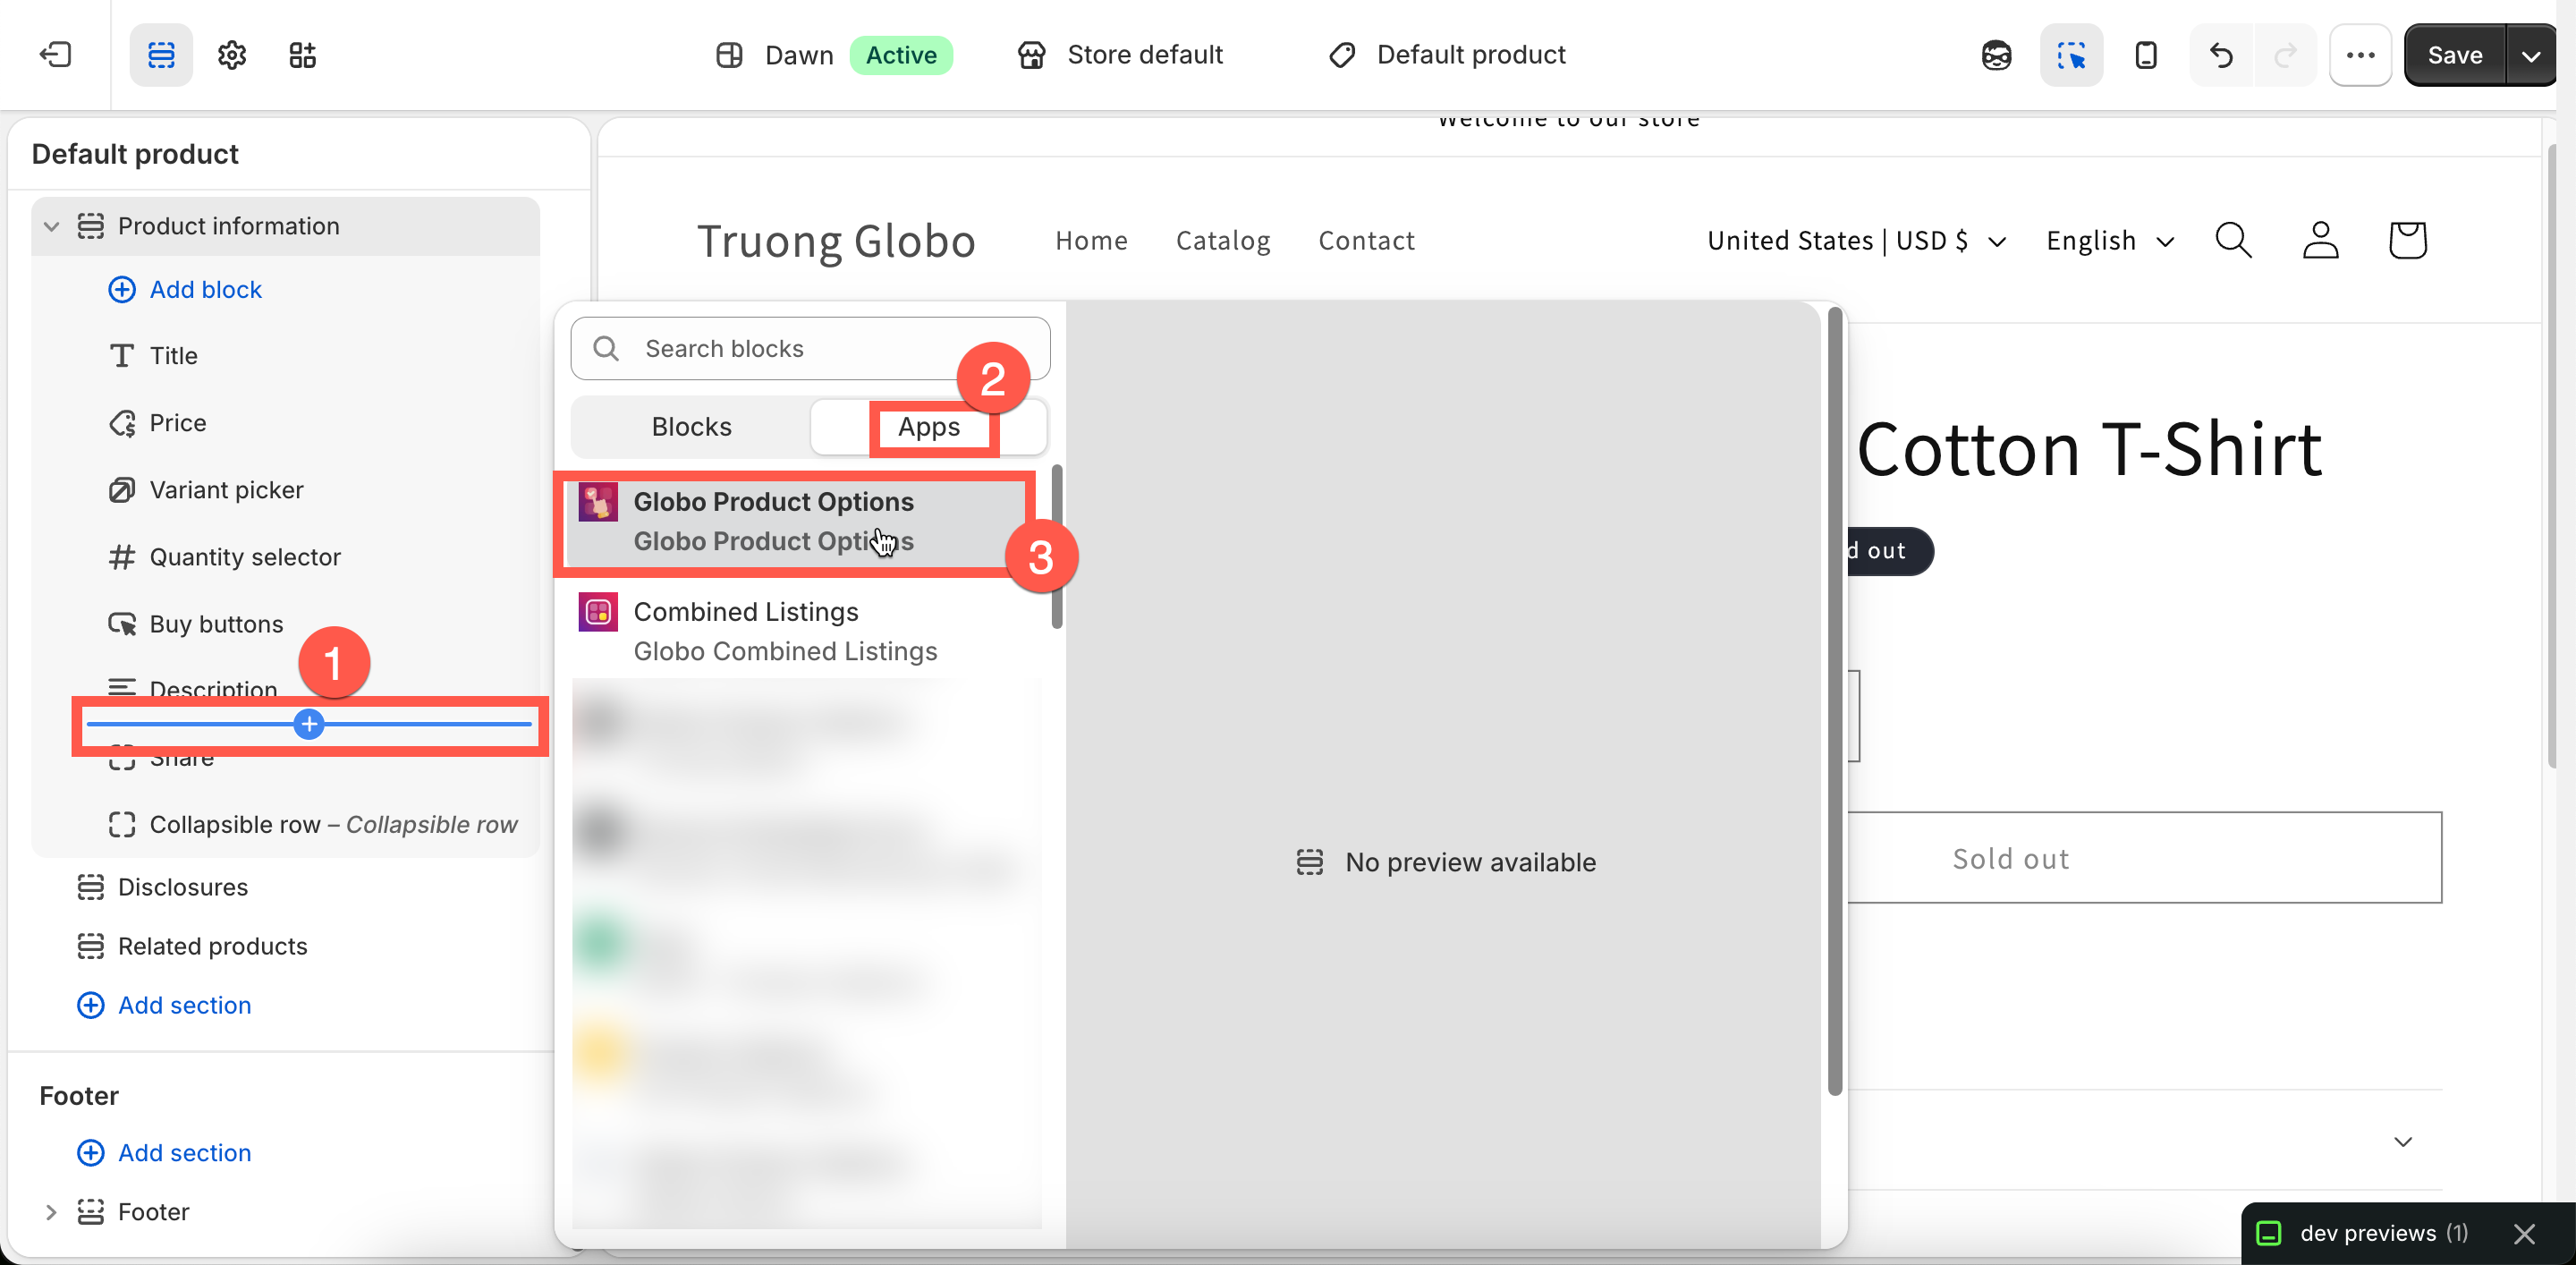Select the Collapsible row block
Viewport: 2576px width, 1265px height.
(312, 825)
